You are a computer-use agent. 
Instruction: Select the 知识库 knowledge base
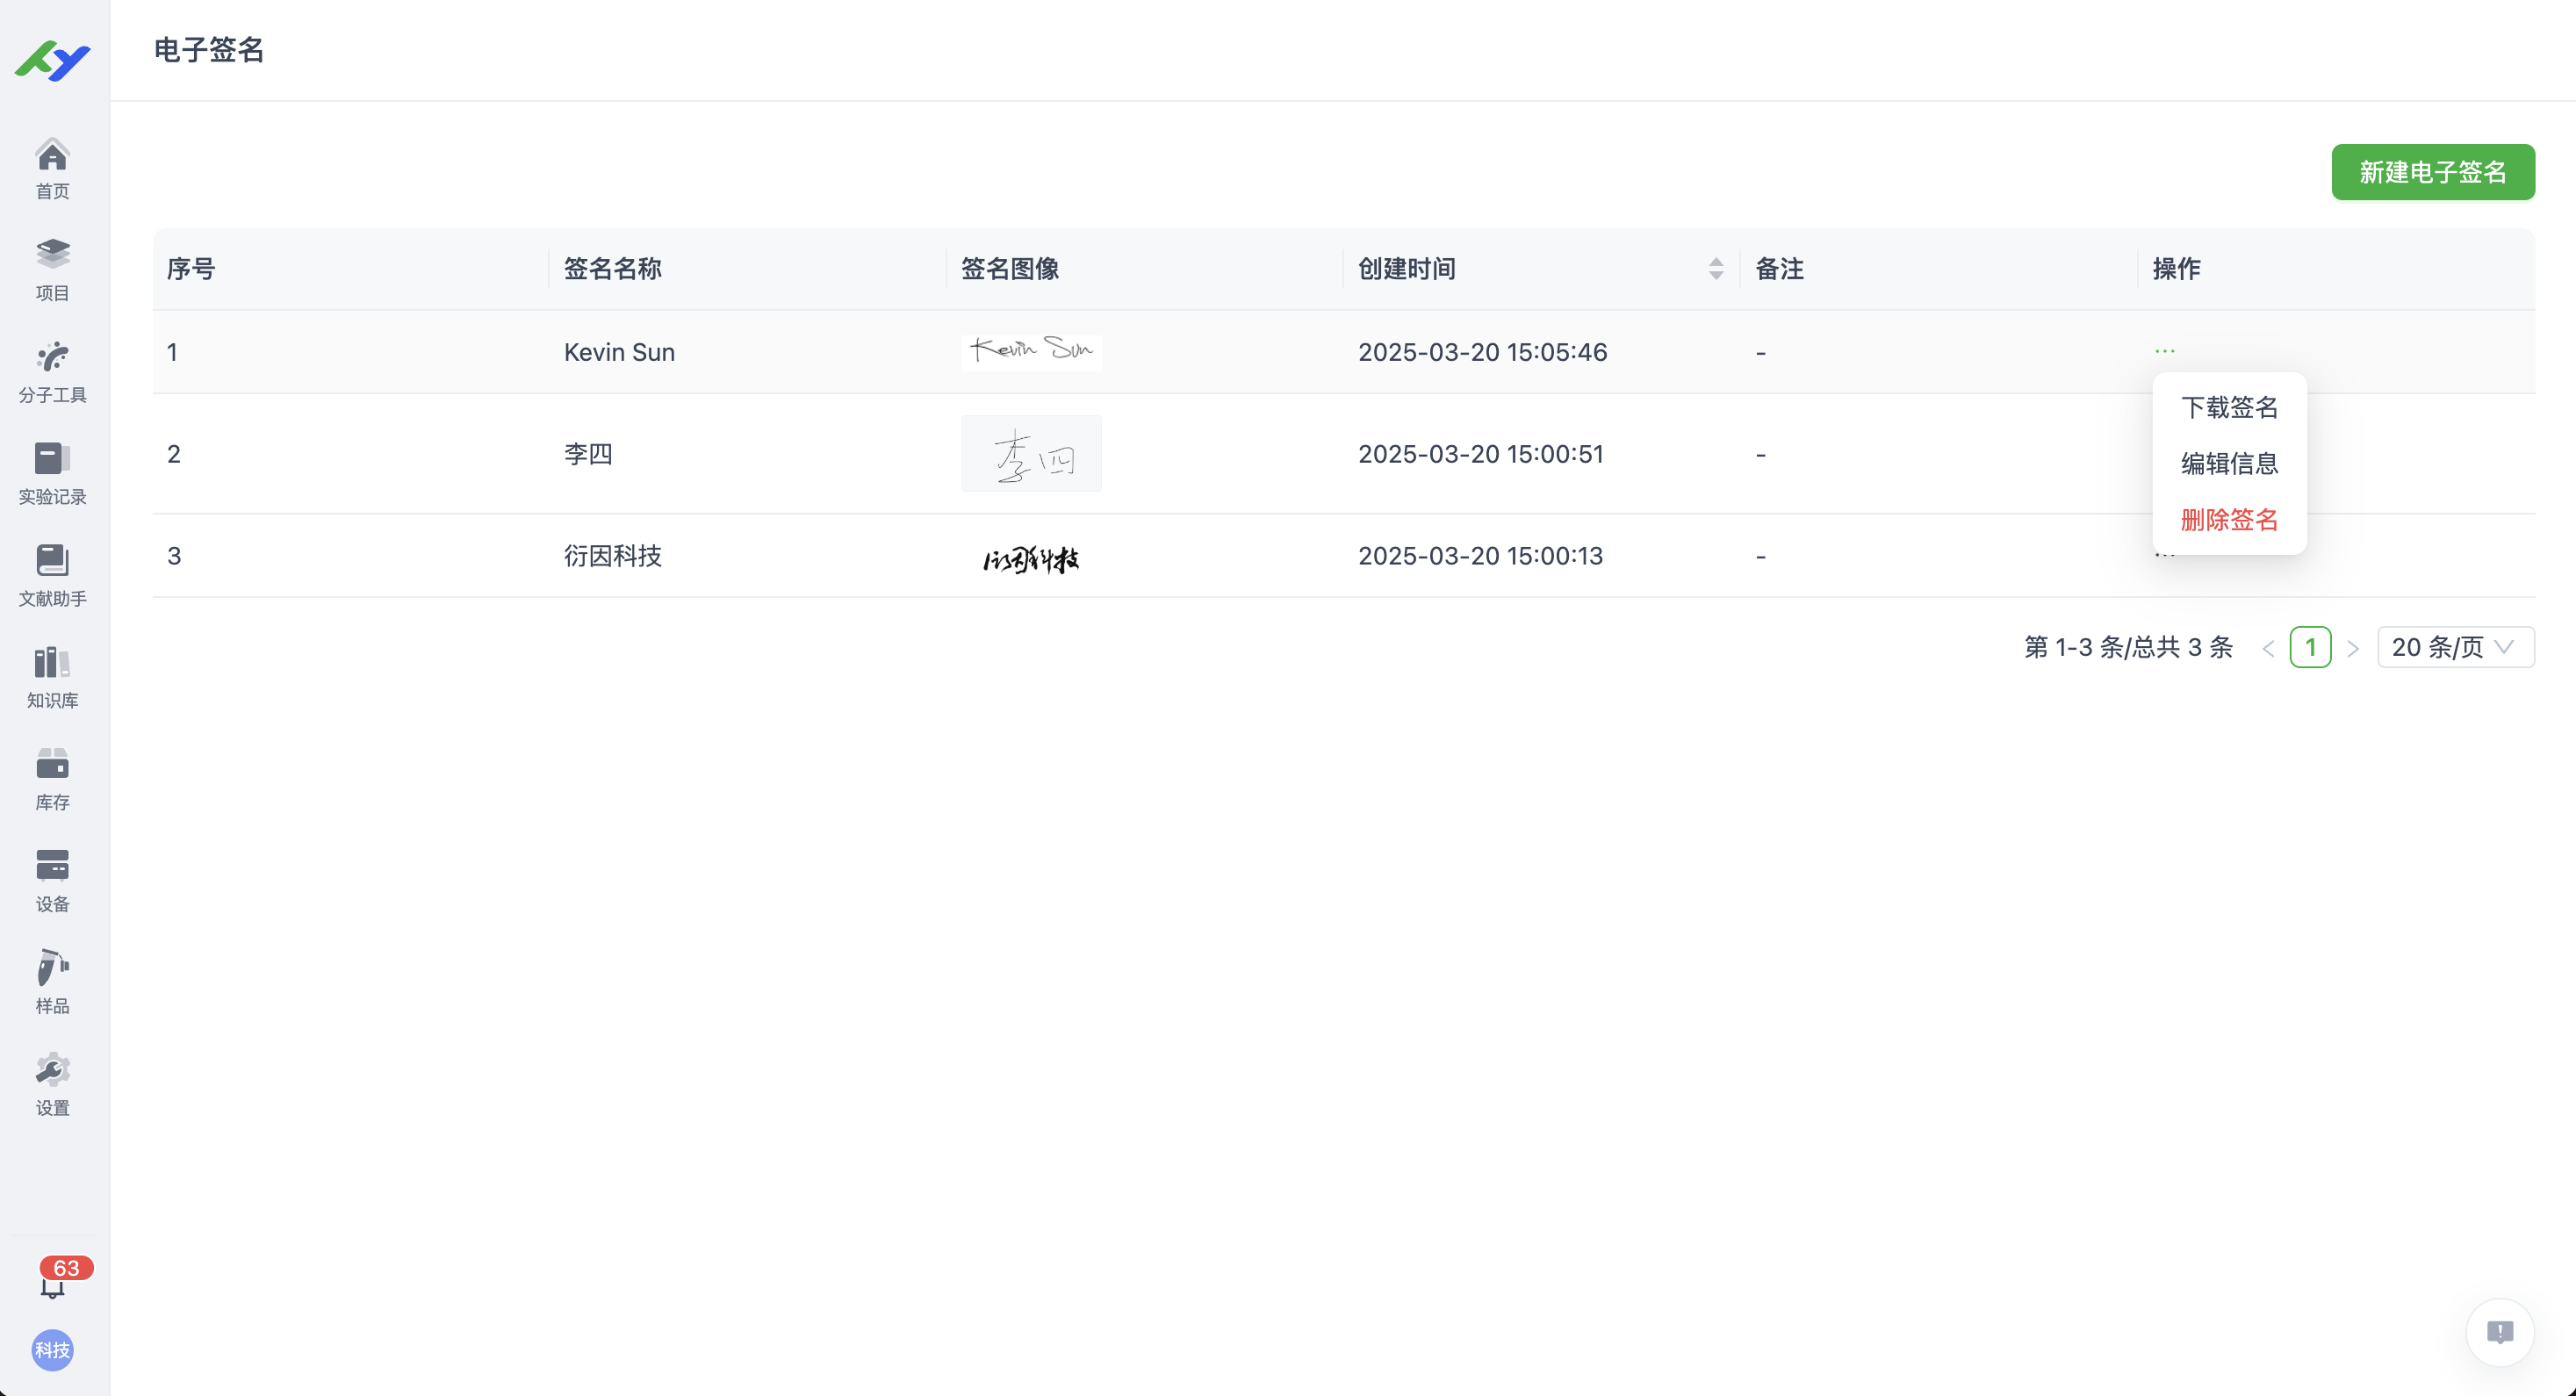pyautogui.click(x=52, y=676)
